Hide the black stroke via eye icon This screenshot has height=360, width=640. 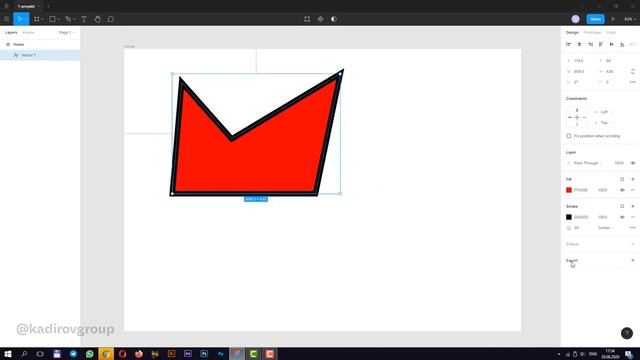click(622, 217)
